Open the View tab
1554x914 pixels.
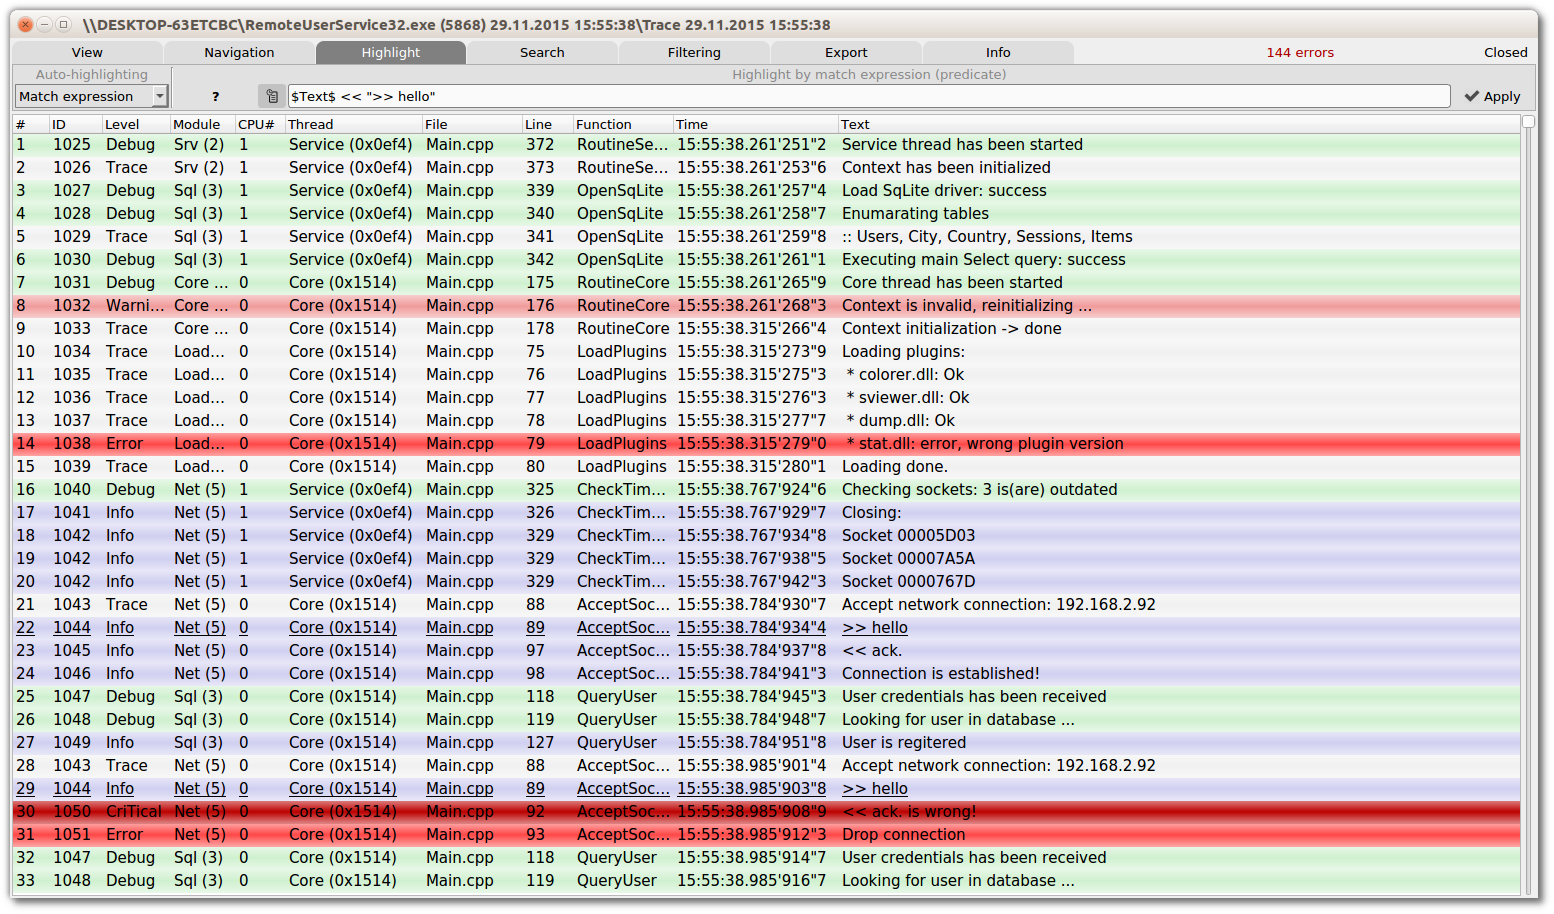coord(87,52)
